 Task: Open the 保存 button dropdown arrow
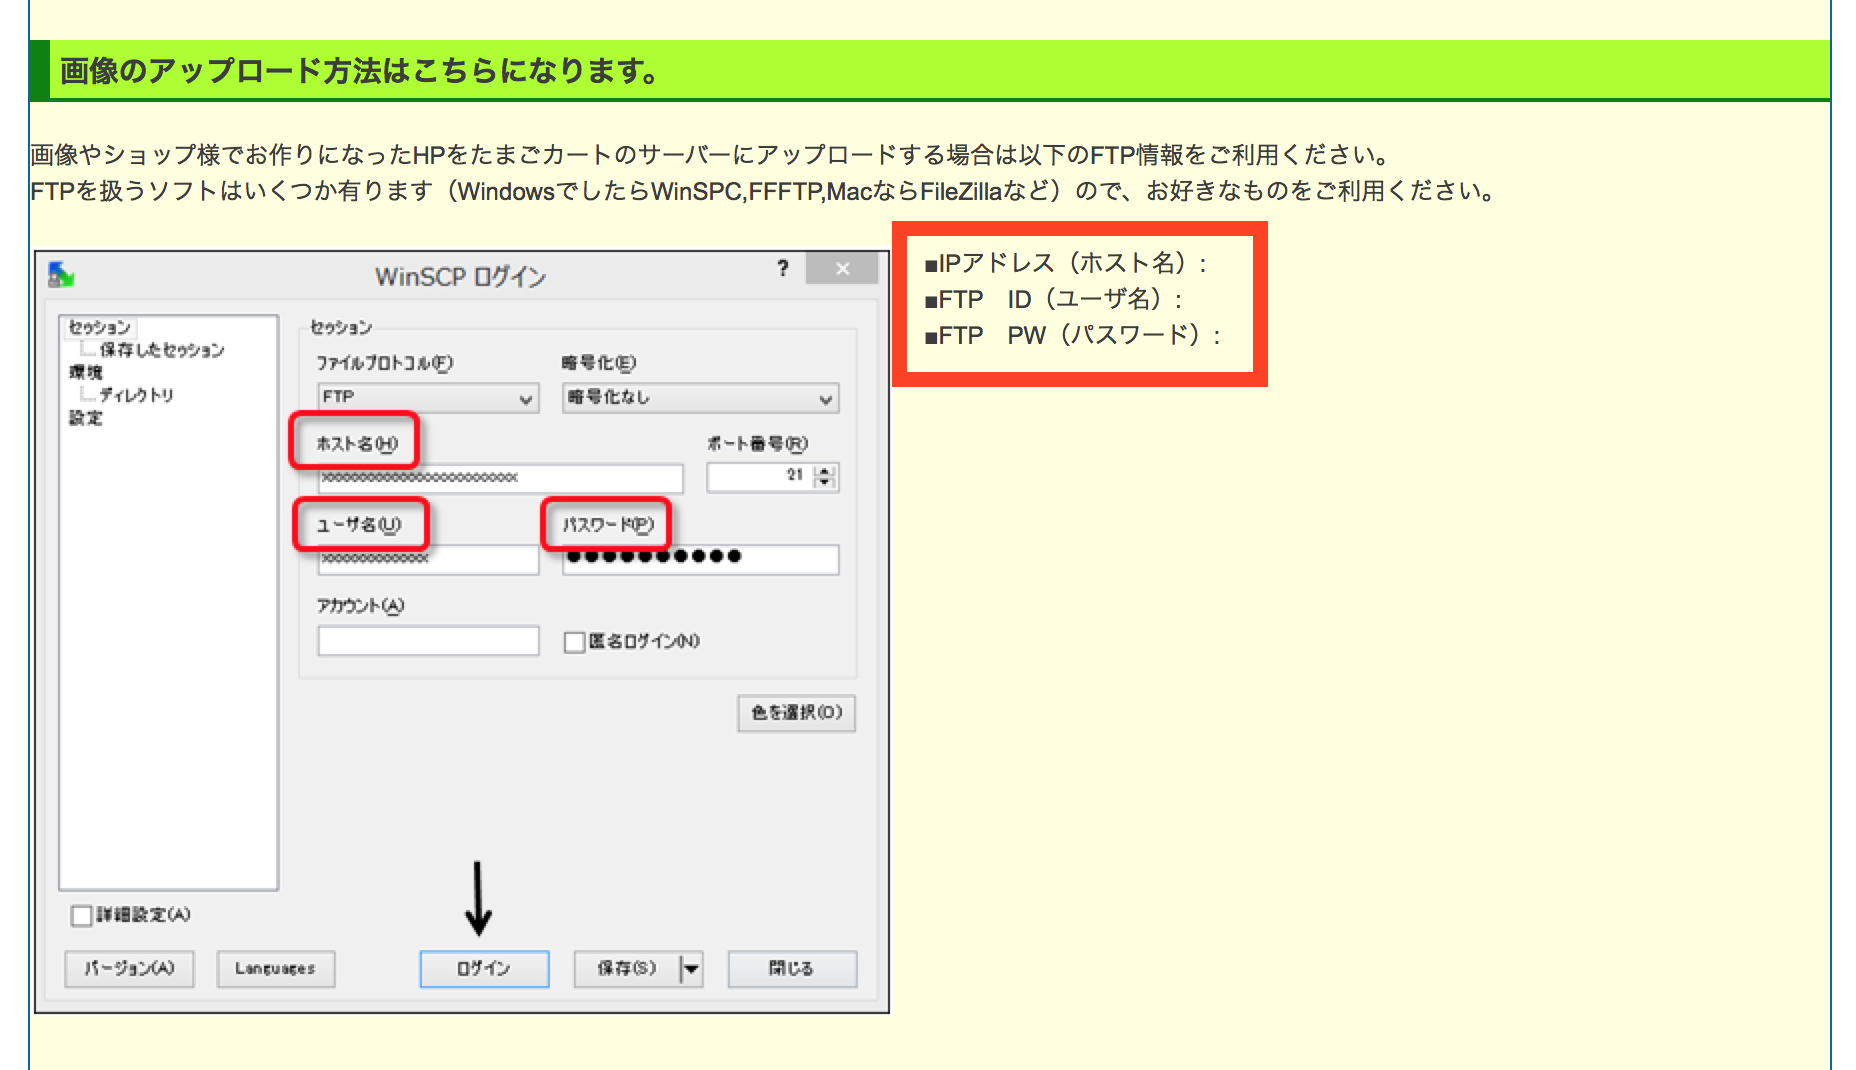(691, 968)
